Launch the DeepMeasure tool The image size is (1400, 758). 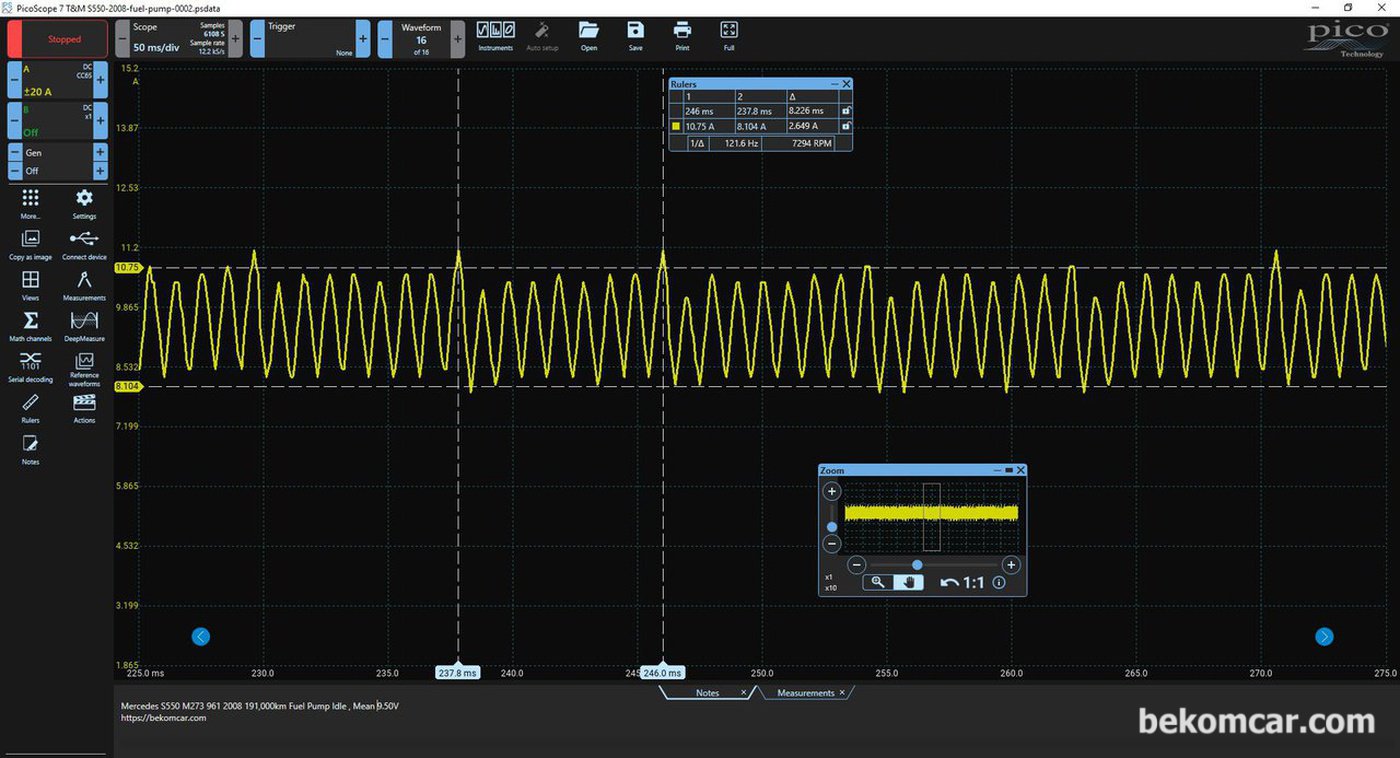point(85,325)
